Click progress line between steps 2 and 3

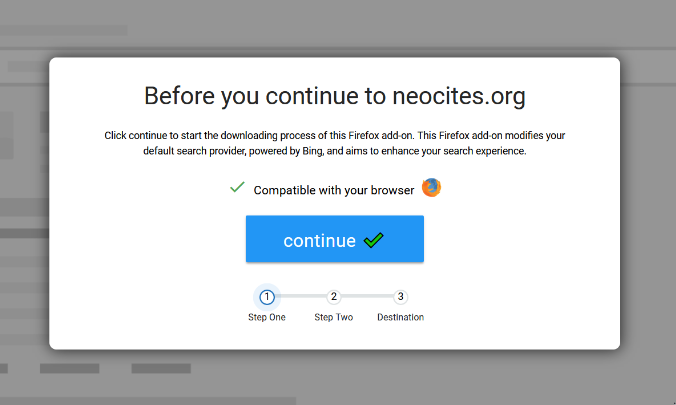(x=367, y=297)
